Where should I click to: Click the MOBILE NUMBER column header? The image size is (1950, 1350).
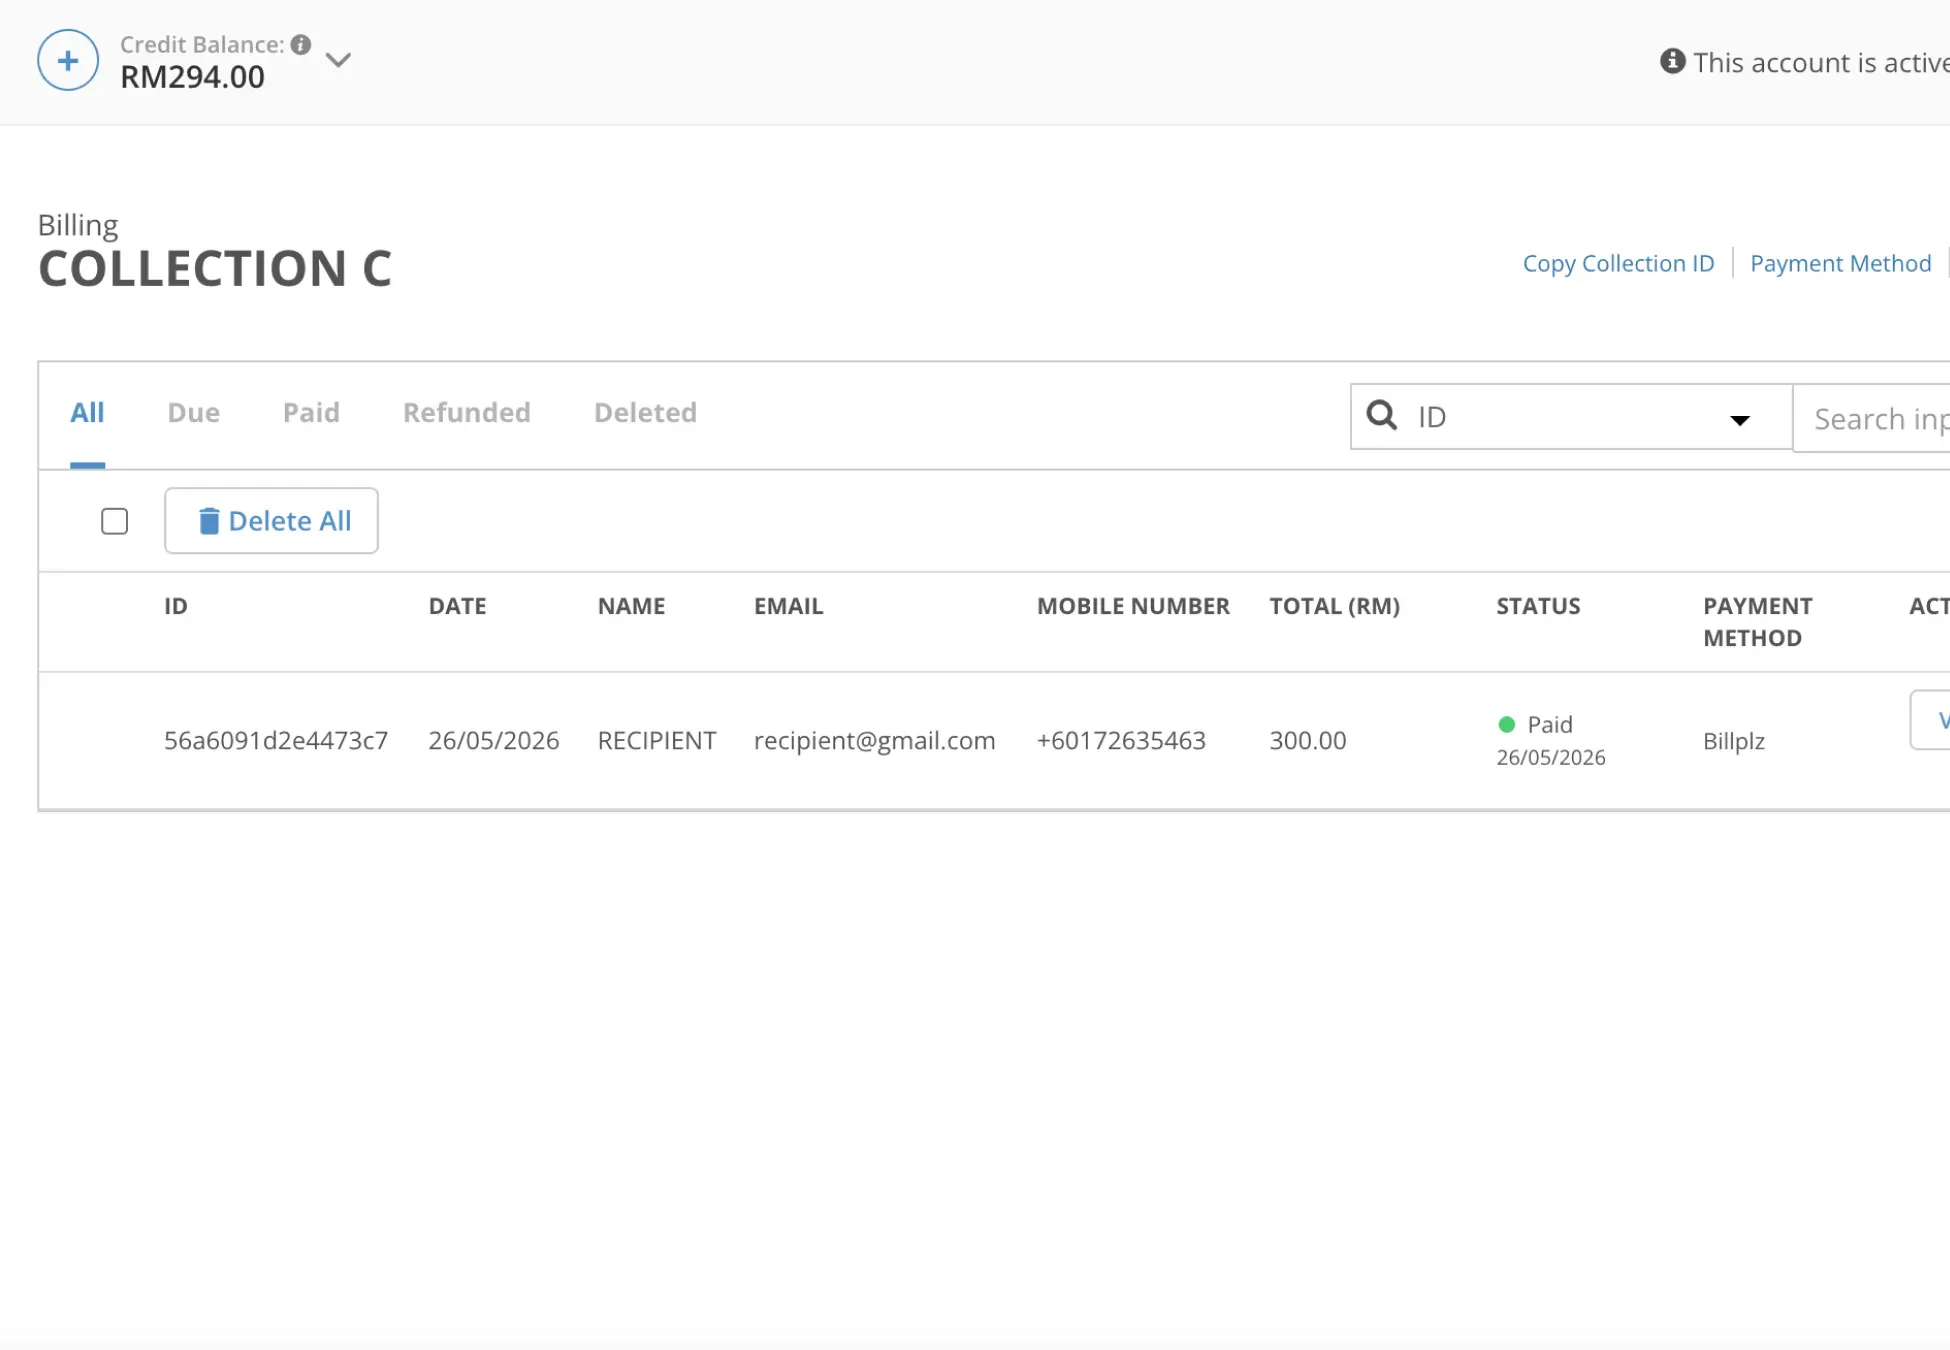[x=1133, y=606]
